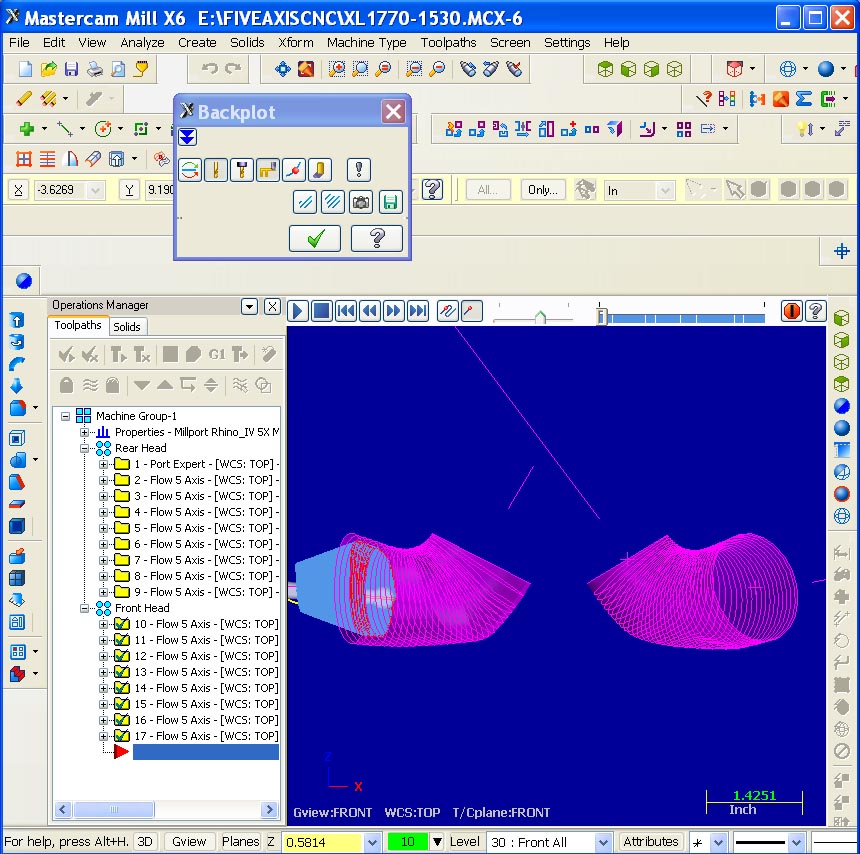Click the Z depth value field 0.5814
Image resolution: width=860 pixels, height=854 pixels.
click(x=322, y=842)
